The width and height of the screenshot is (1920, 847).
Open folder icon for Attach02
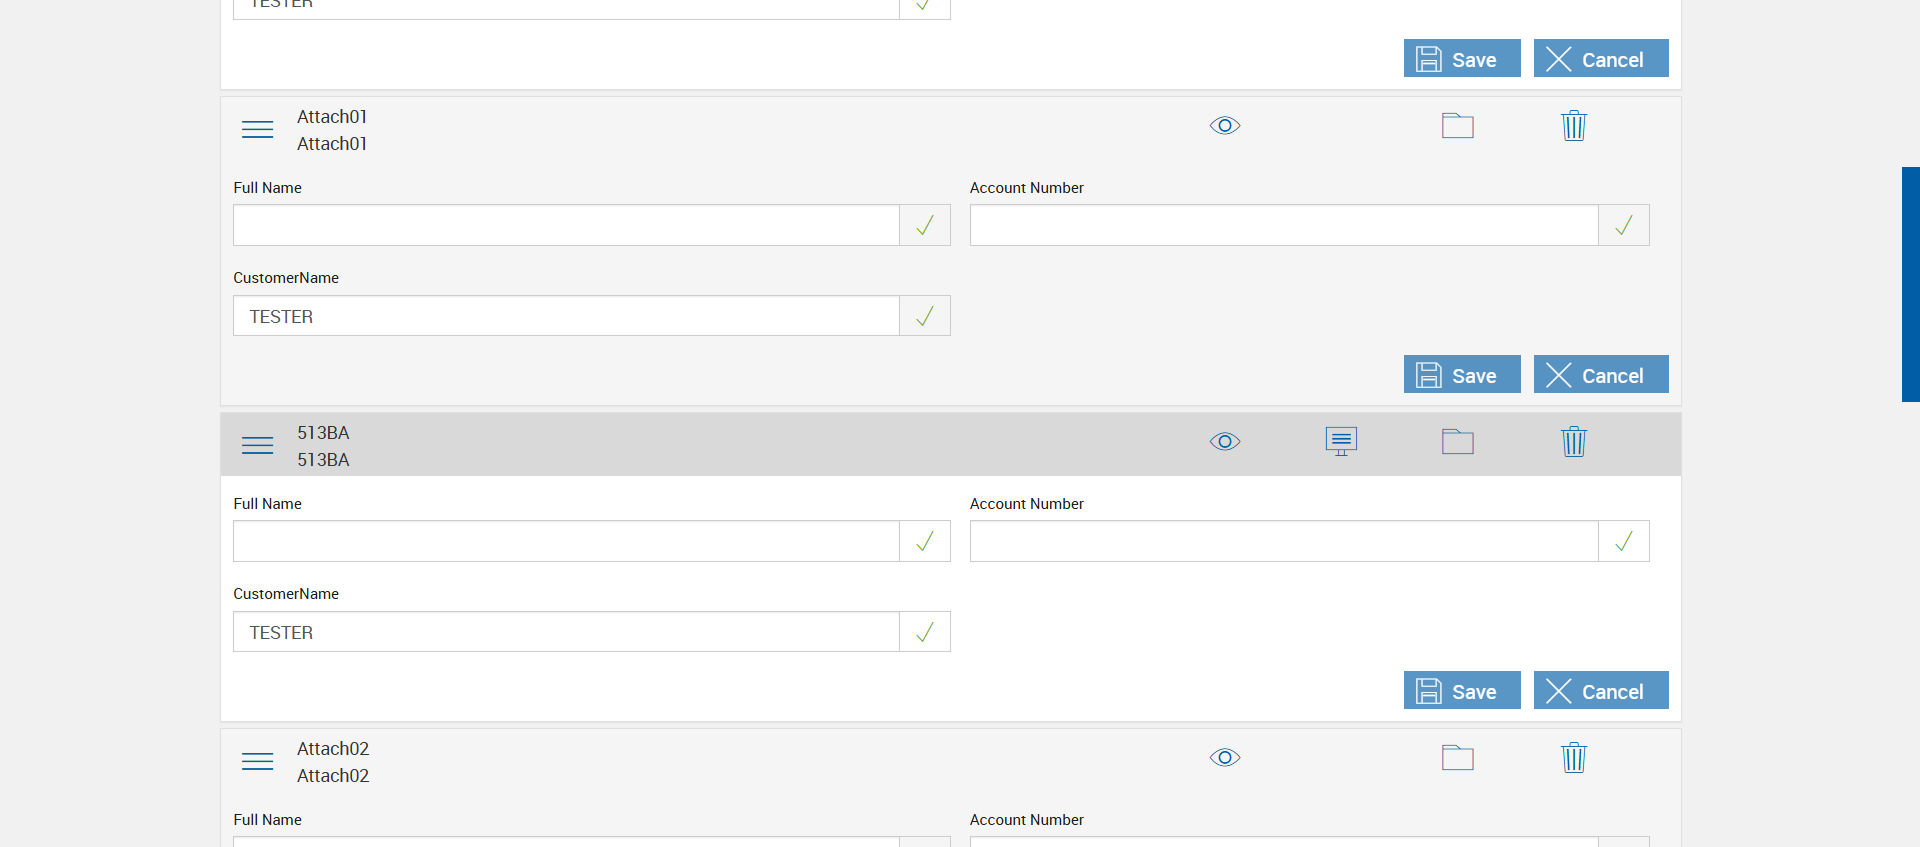tap(1457, 758)
